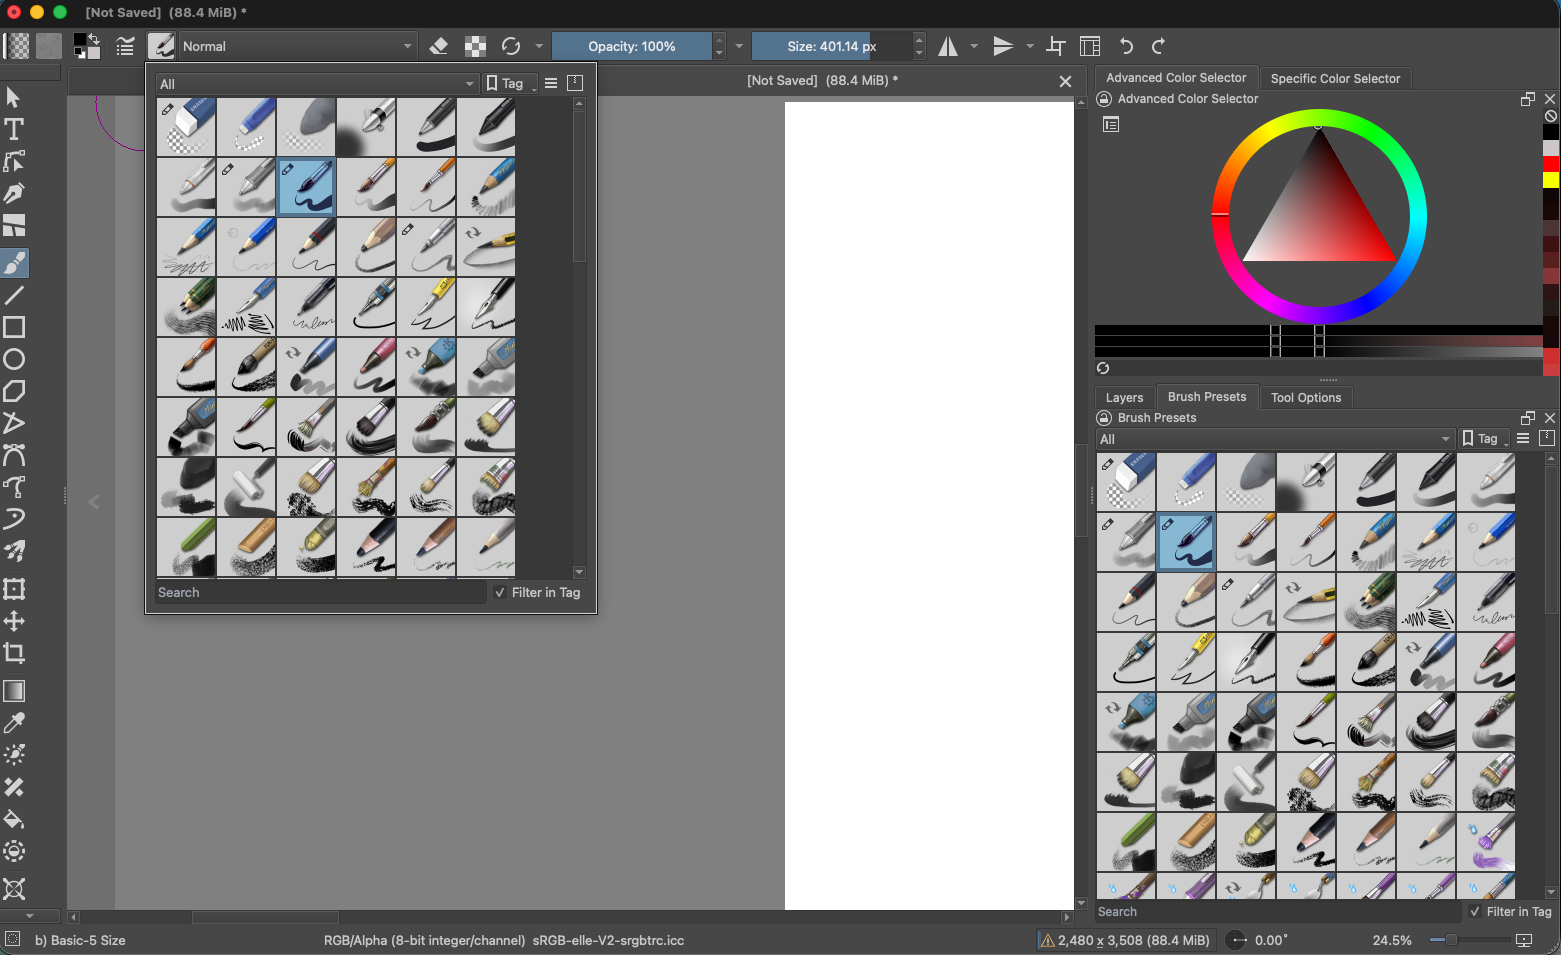Close the Not Saved document tab
The height and width of the screenshot is (955, 1561).
click(x=1065, y=82)
